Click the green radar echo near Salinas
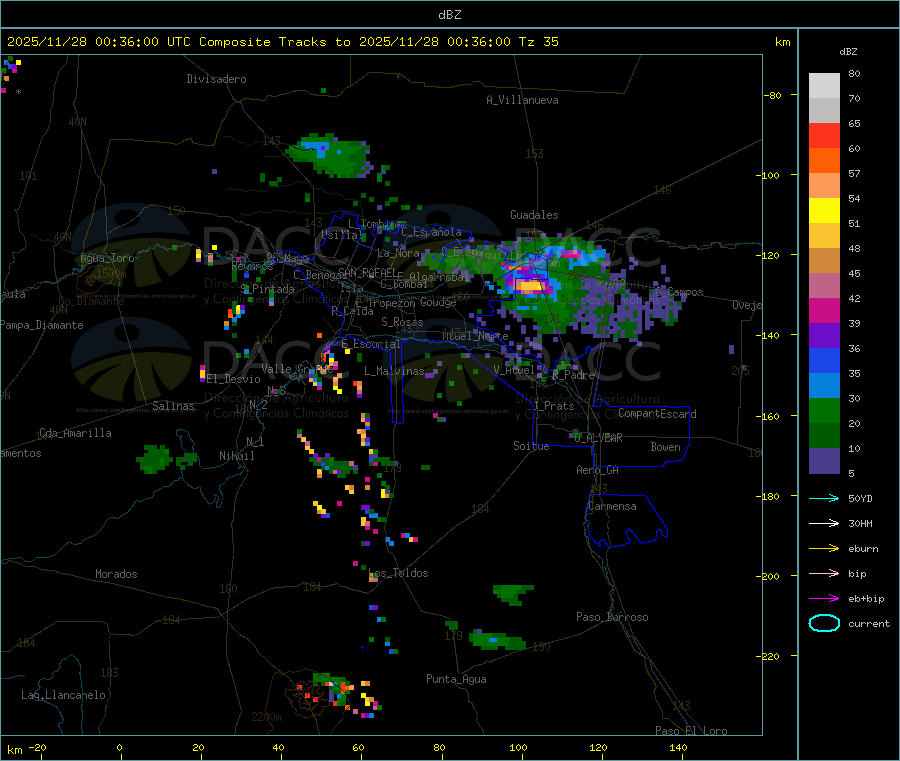 pos(154,459)
